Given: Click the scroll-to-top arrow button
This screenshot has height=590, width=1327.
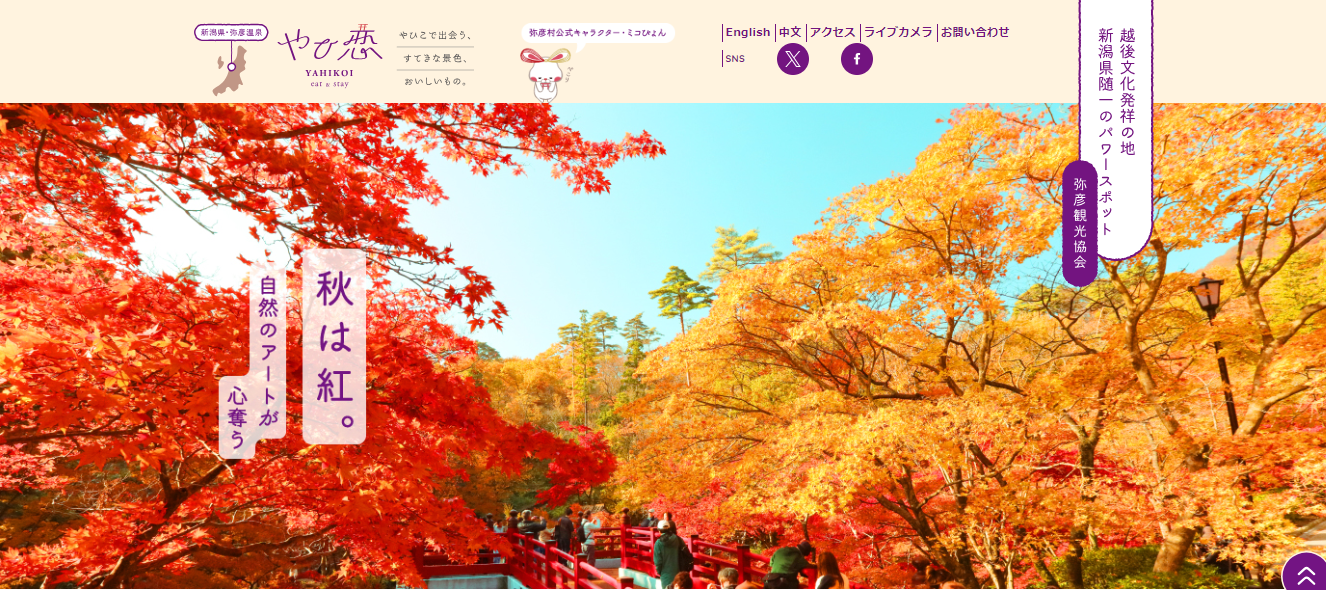Looking at the screenshot, I should tap(1305, 576).
